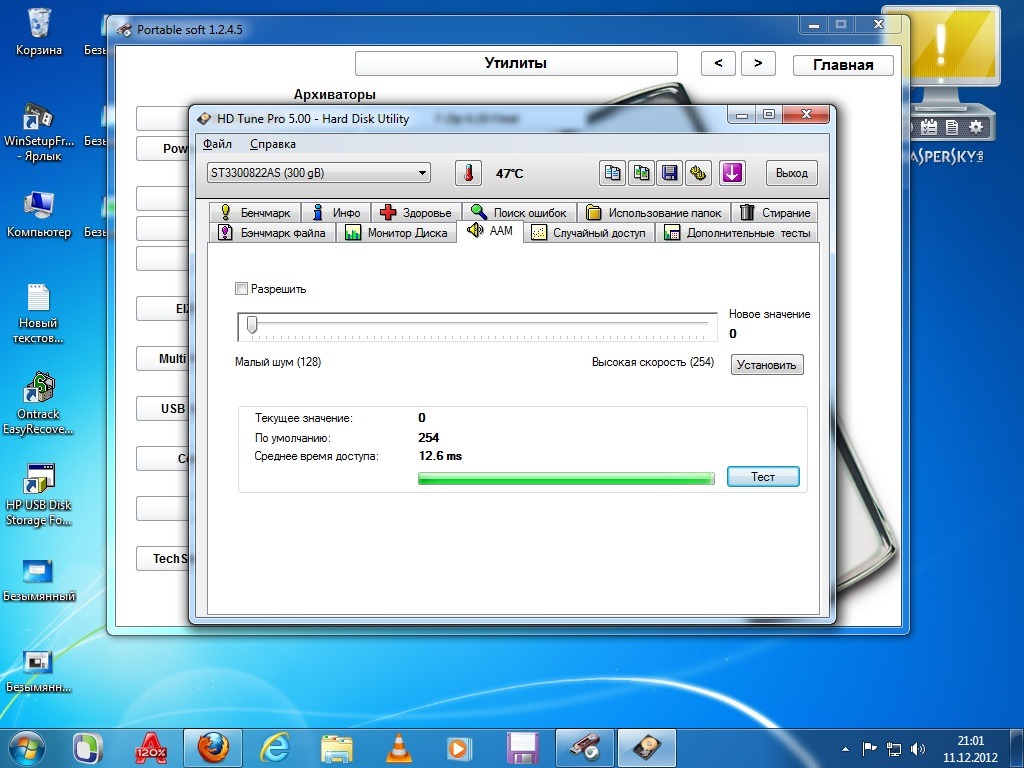The height and width of the screenshot is (768, 1024).
Task: Open the Файл menu
Action: coord(217,144)
